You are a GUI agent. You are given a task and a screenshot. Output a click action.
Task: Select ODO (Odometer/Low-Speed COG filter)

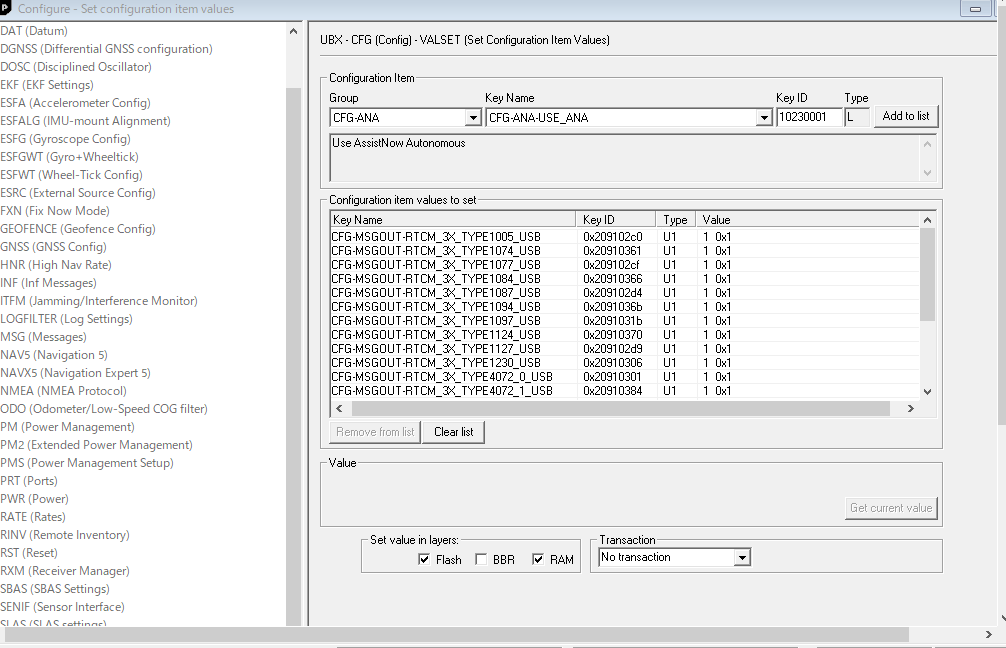pos(104,409)
